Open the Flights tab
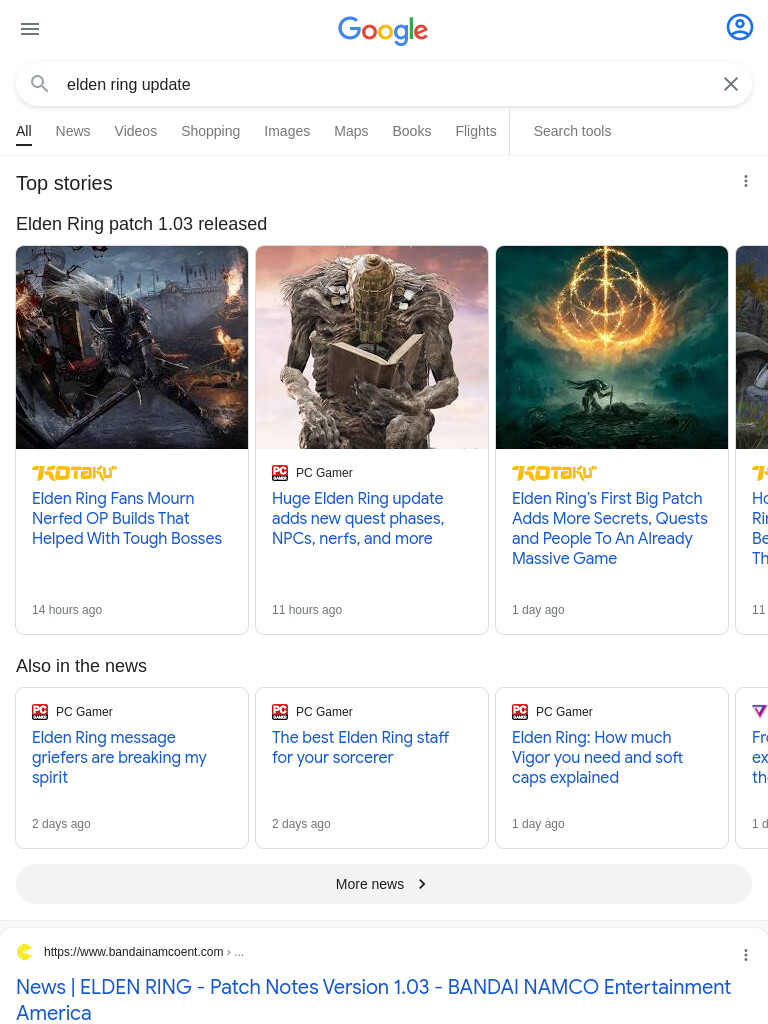 [475, 131]
